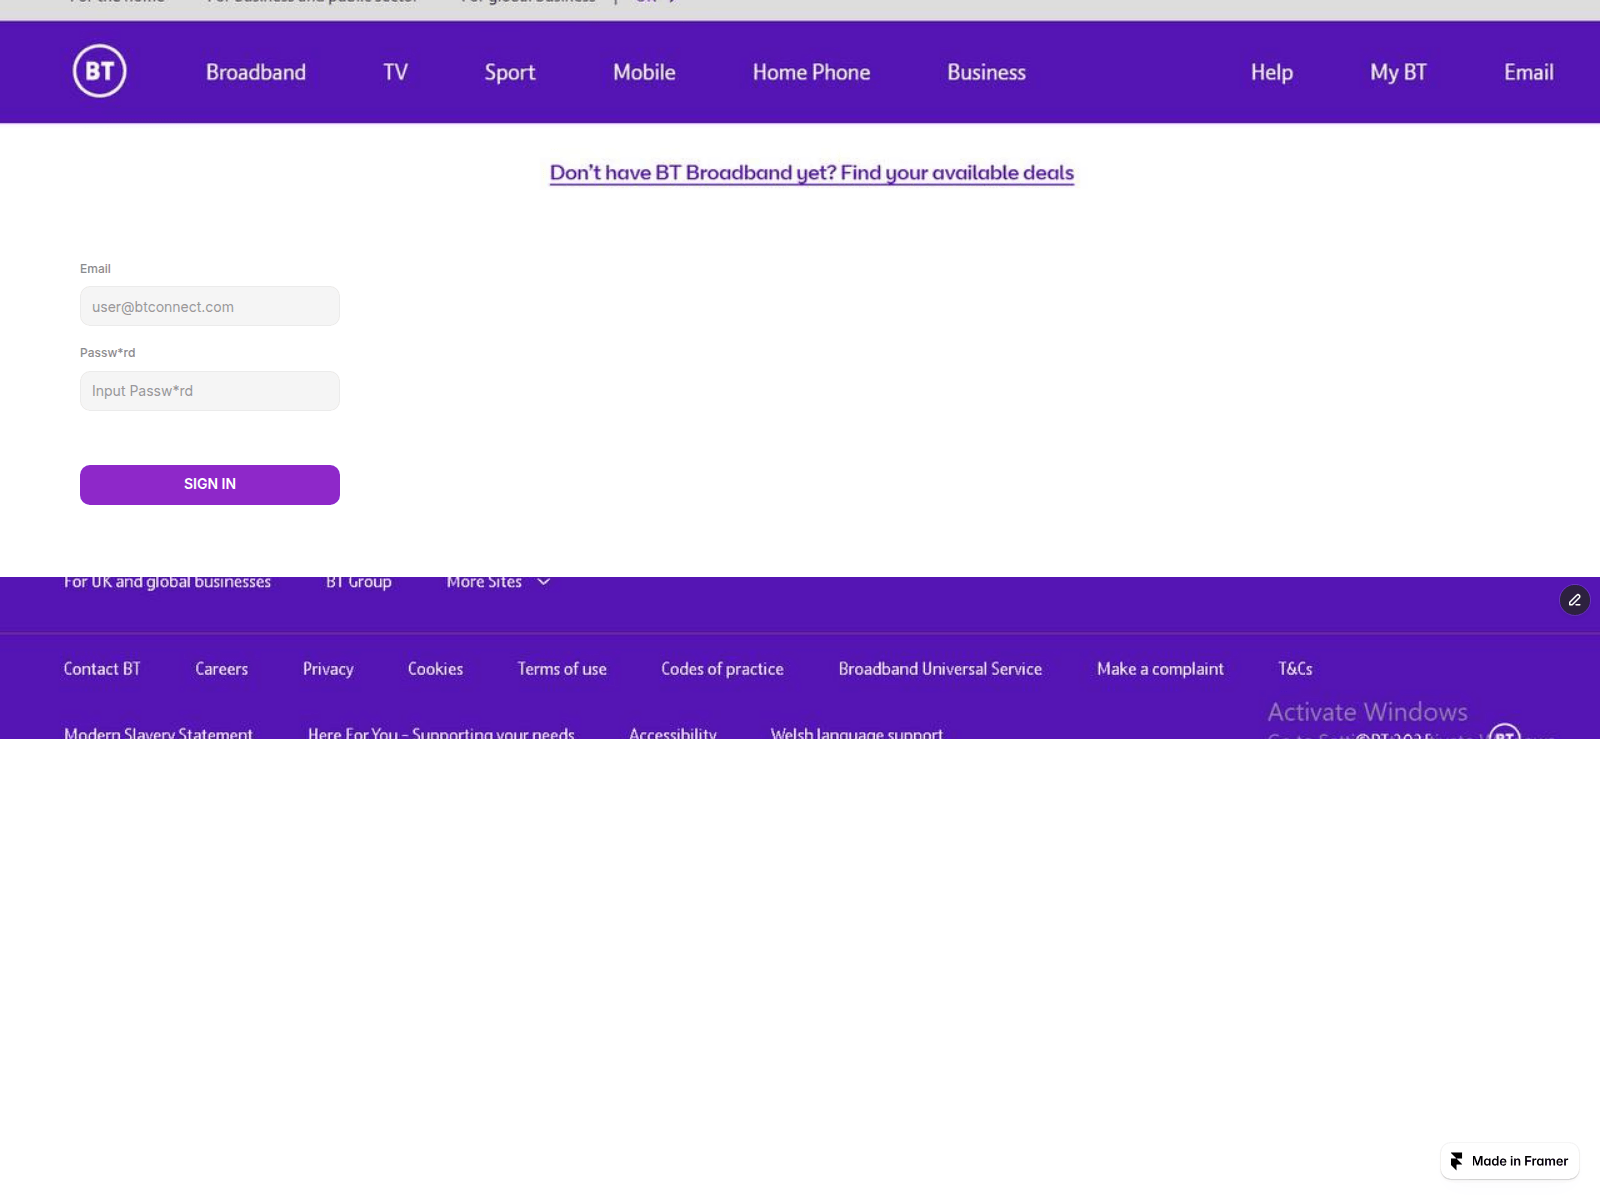Open the T&Cs footer link

click(x=1295, y=669)
